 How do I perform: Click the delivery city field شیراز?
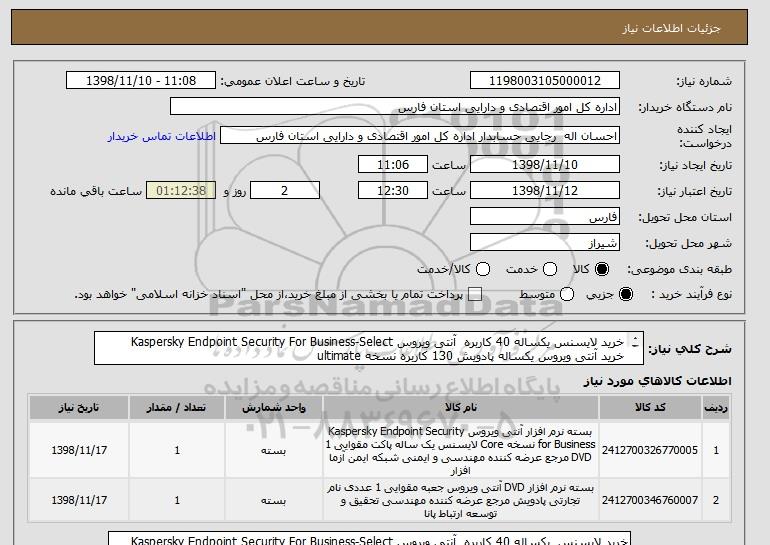click(545, 243)
